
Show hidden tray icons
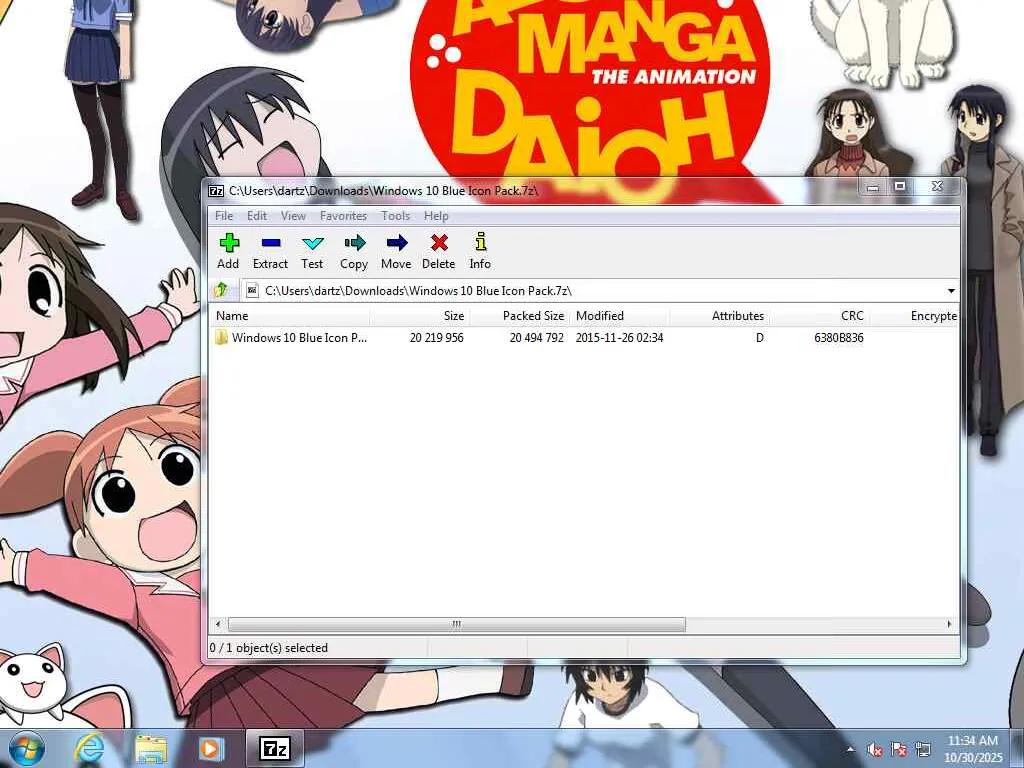tap(850, 750)
